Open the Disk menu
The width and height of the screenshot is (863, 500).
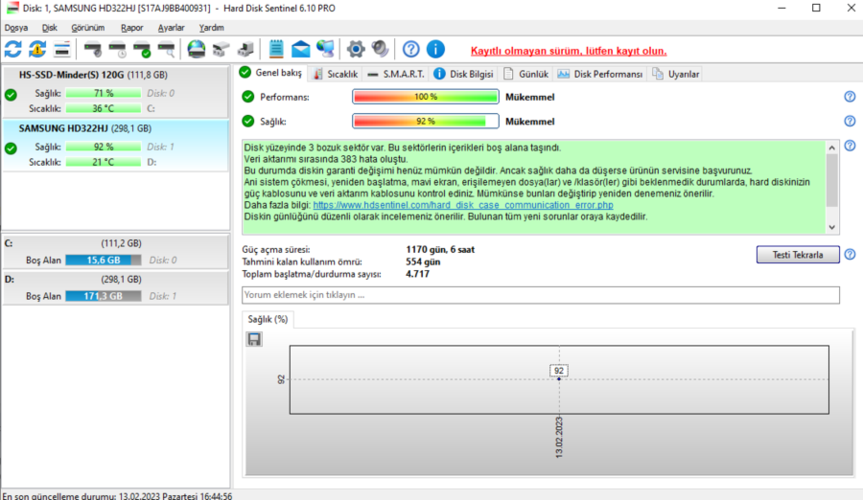[x=50, y=28]
